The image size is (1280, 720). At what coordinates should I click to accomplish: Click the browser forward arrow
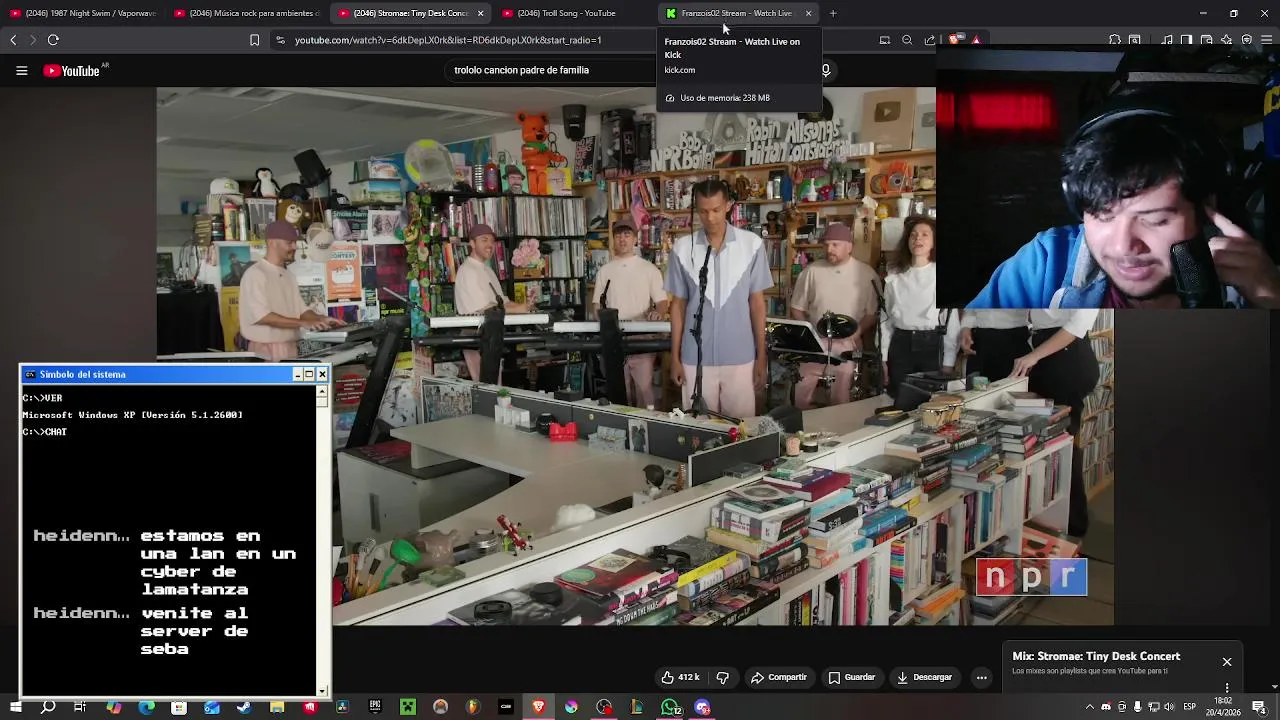[33, 40]
